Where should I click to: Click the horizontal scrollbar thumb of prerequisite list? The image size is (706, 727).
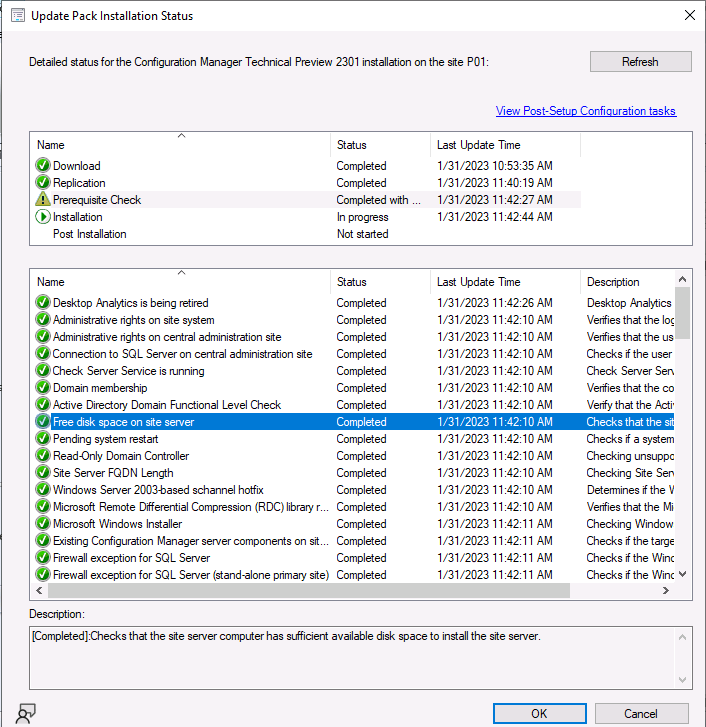pos(309,590)
